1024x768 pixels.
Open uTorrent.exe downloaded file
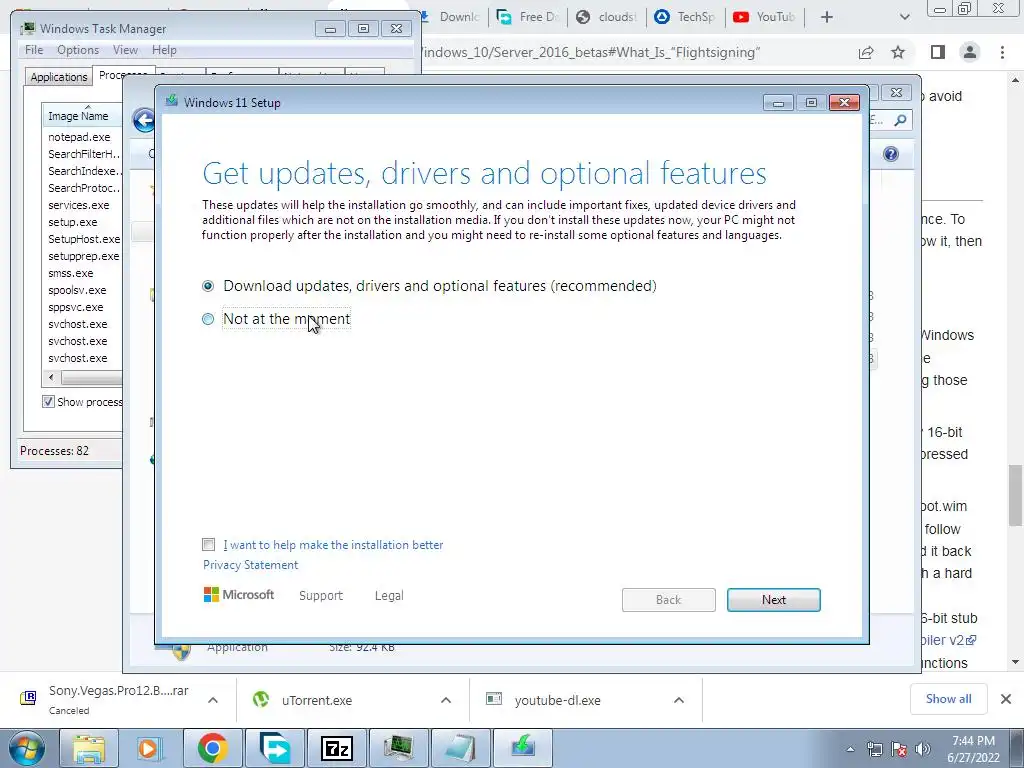(x=317, y=700)
